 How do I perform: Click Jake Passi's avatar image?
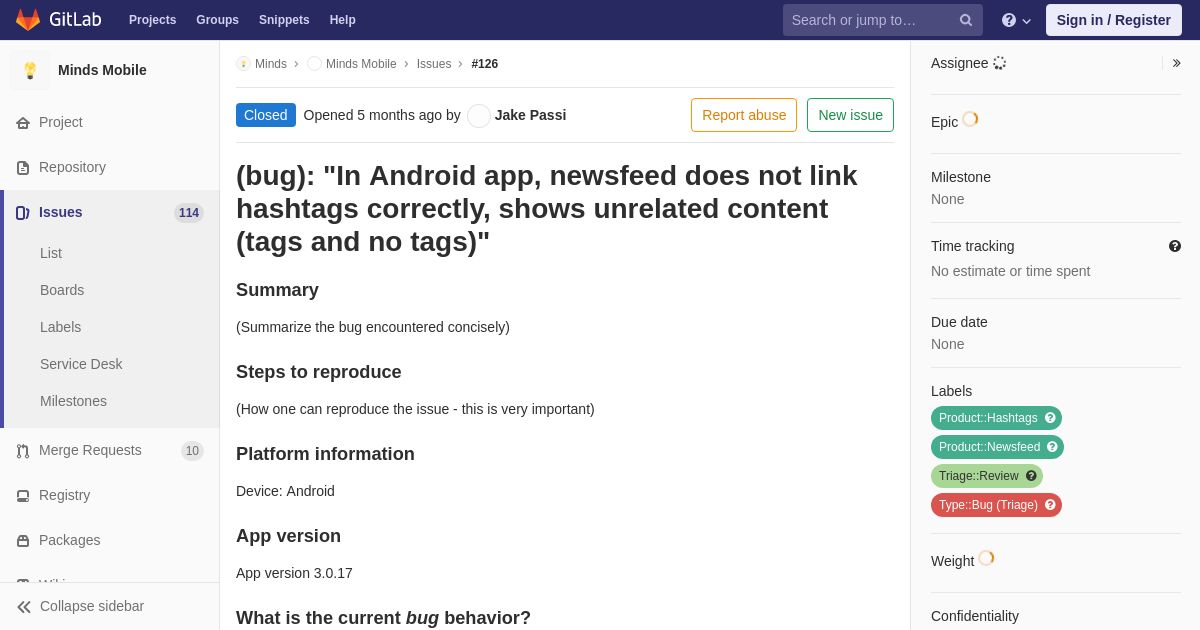coord(479,116)
